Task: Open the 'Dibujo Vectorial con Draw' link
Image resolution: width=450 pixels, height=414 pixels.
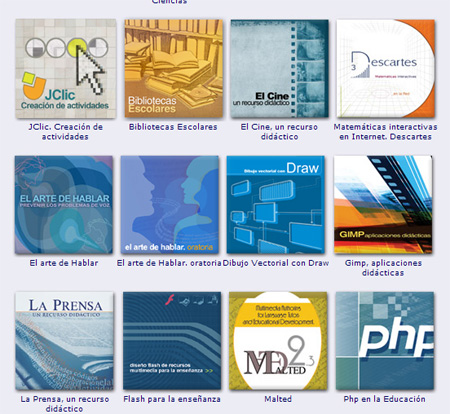Action: click(276, 263)
